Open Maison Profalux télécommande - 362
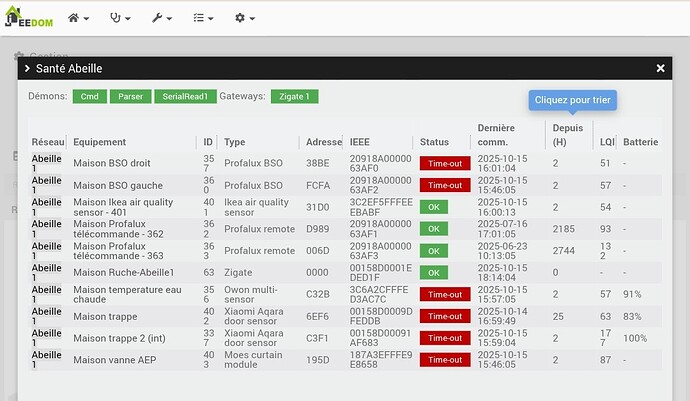690x401 pixels. 118,229
